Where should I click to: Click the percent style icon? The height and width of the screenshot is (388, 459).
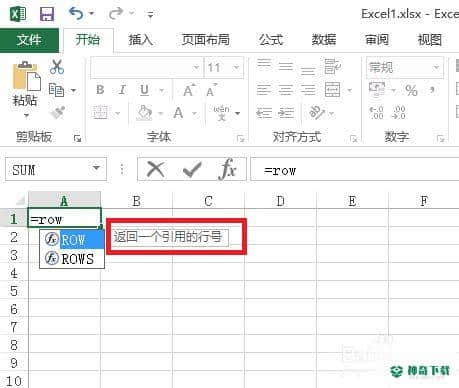tap(411, 90)
